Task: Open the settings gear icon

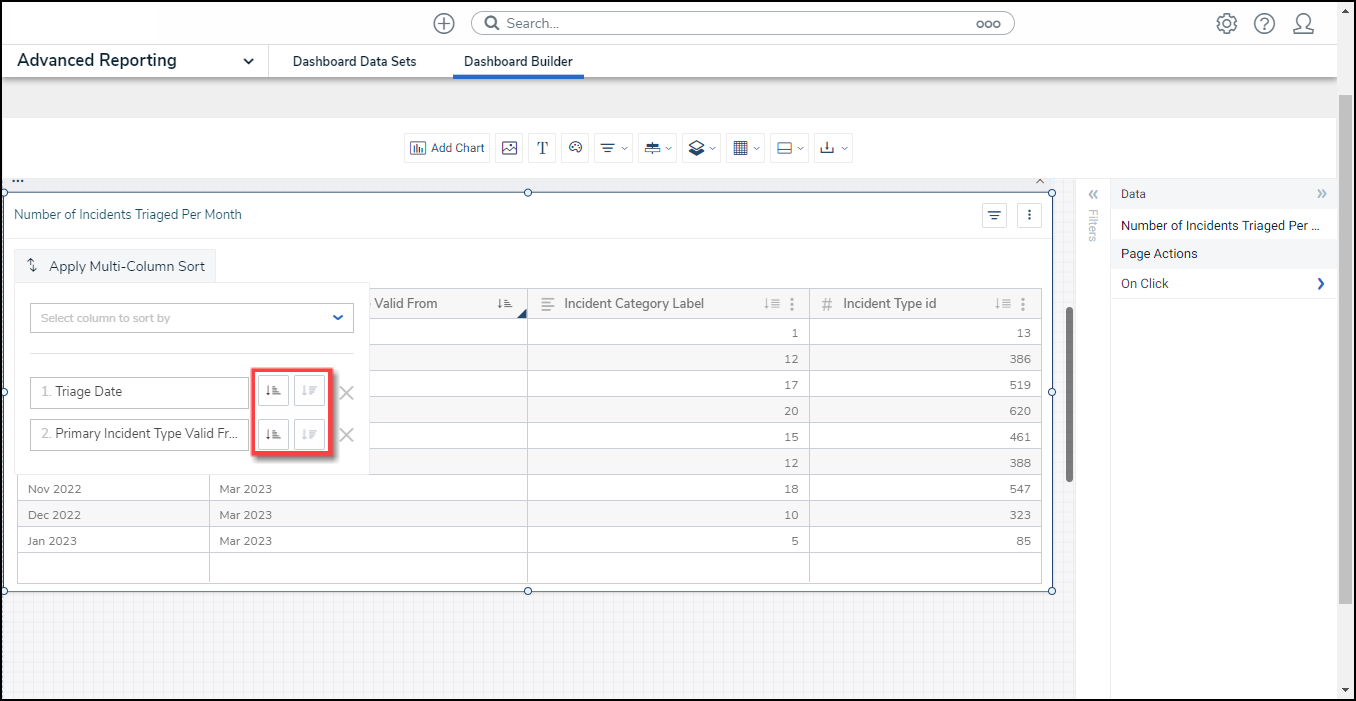Action: pos(1226,24)
